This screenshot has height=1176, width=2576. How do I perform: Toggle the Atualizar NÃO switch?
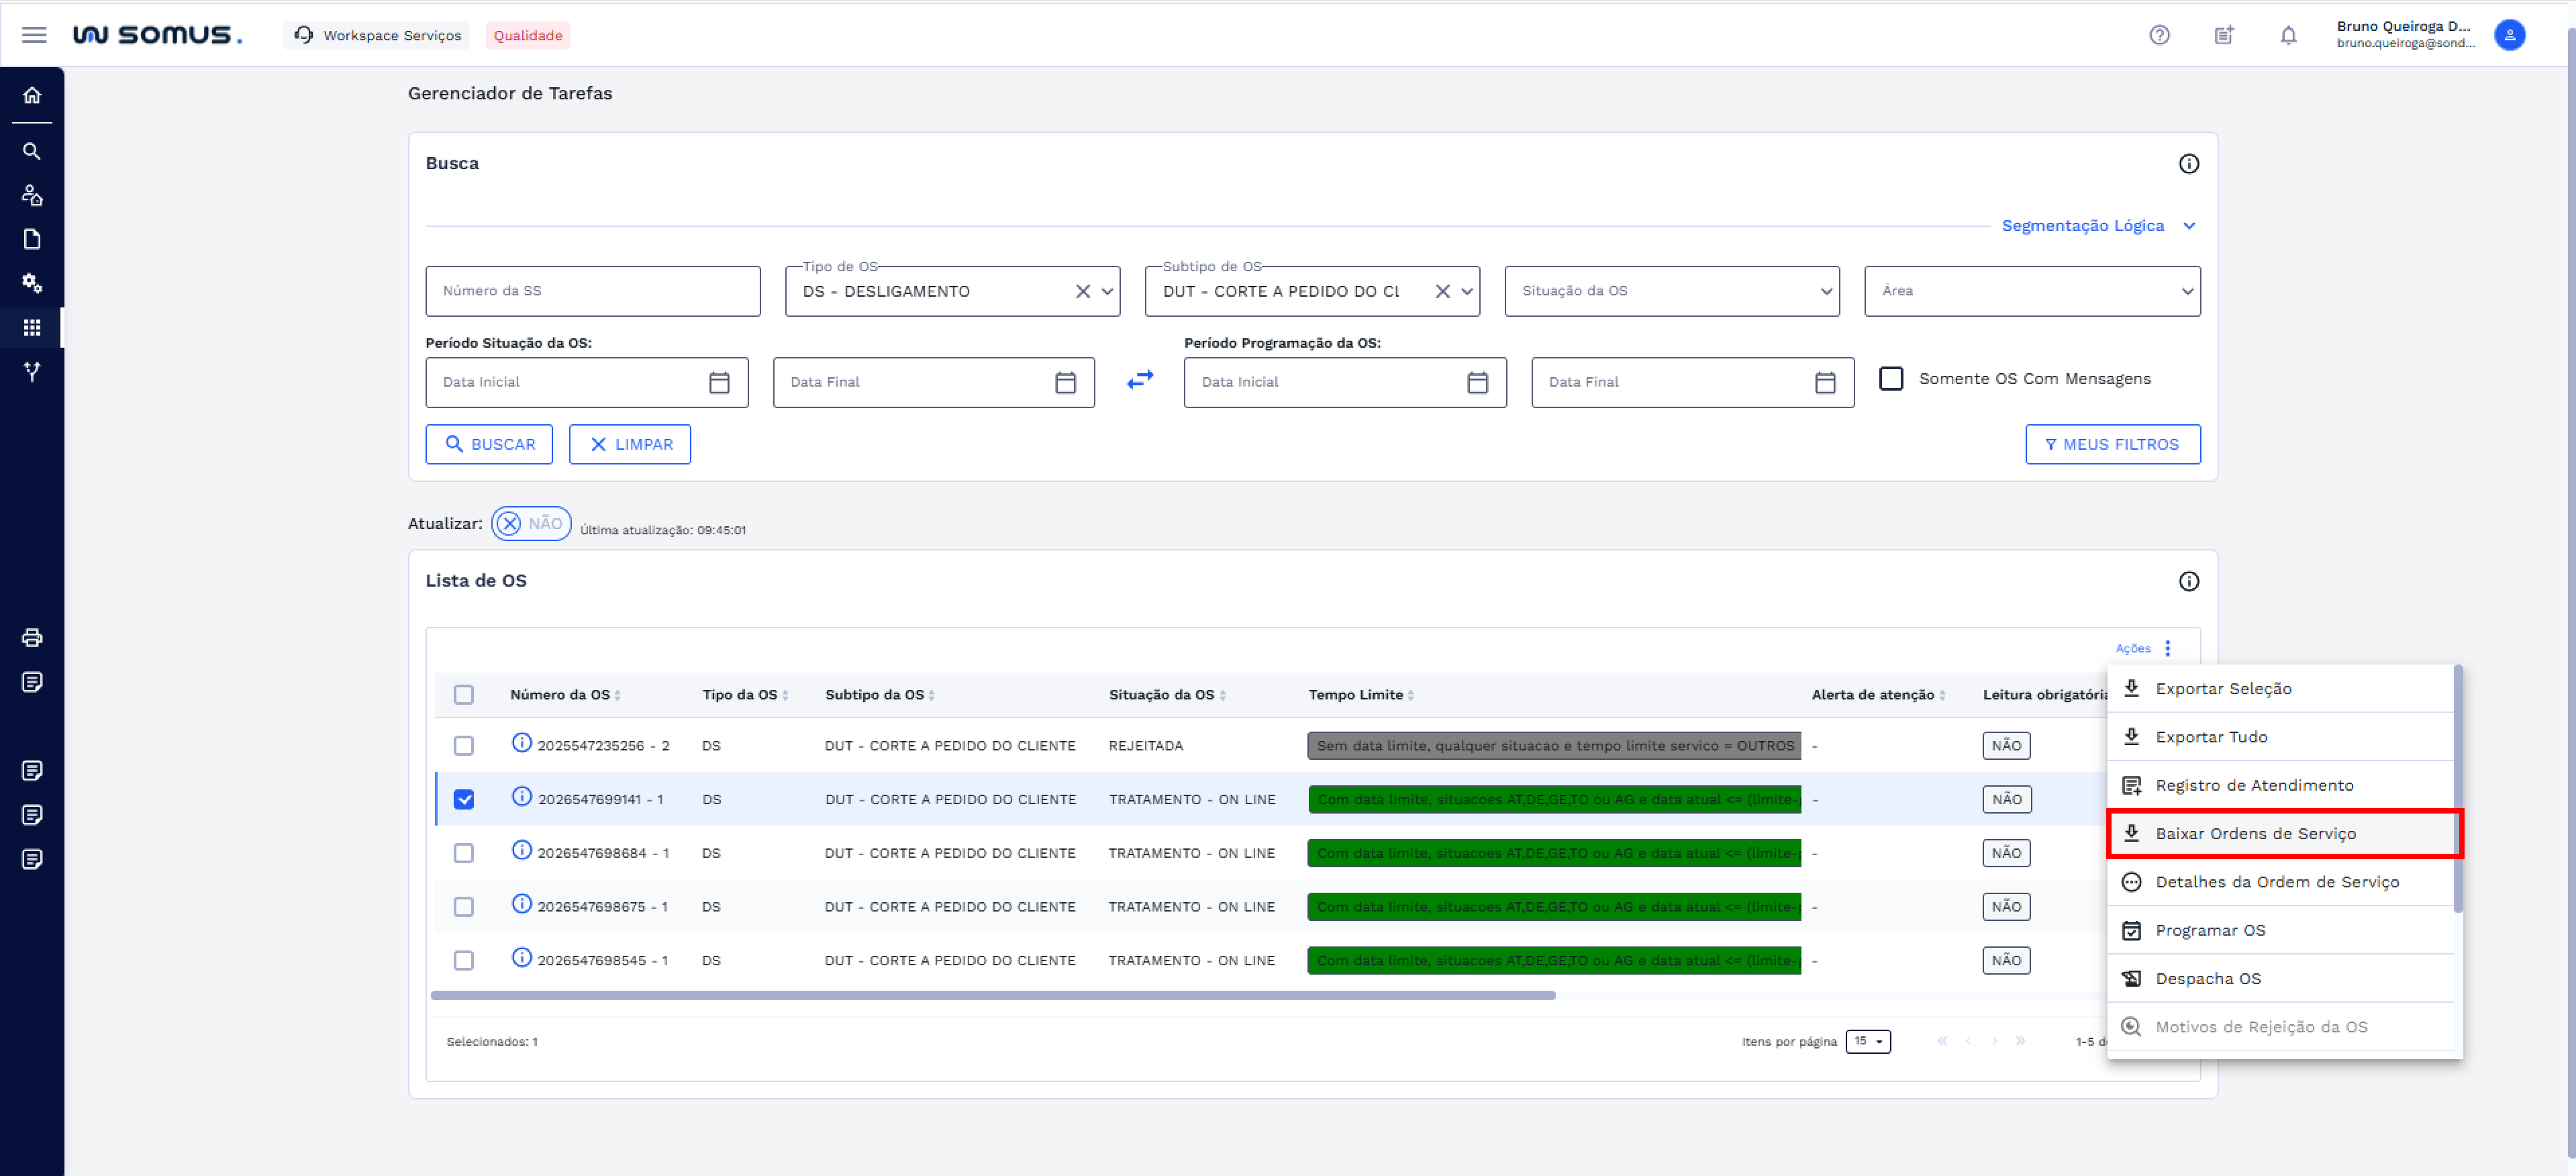coord(531,523)
